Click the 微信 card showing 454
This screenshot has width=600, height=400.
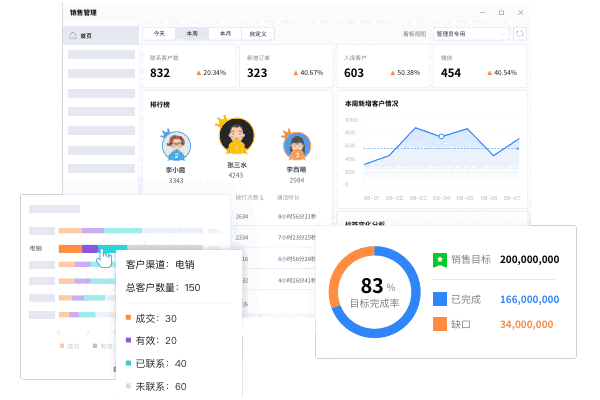coord(479,66)
